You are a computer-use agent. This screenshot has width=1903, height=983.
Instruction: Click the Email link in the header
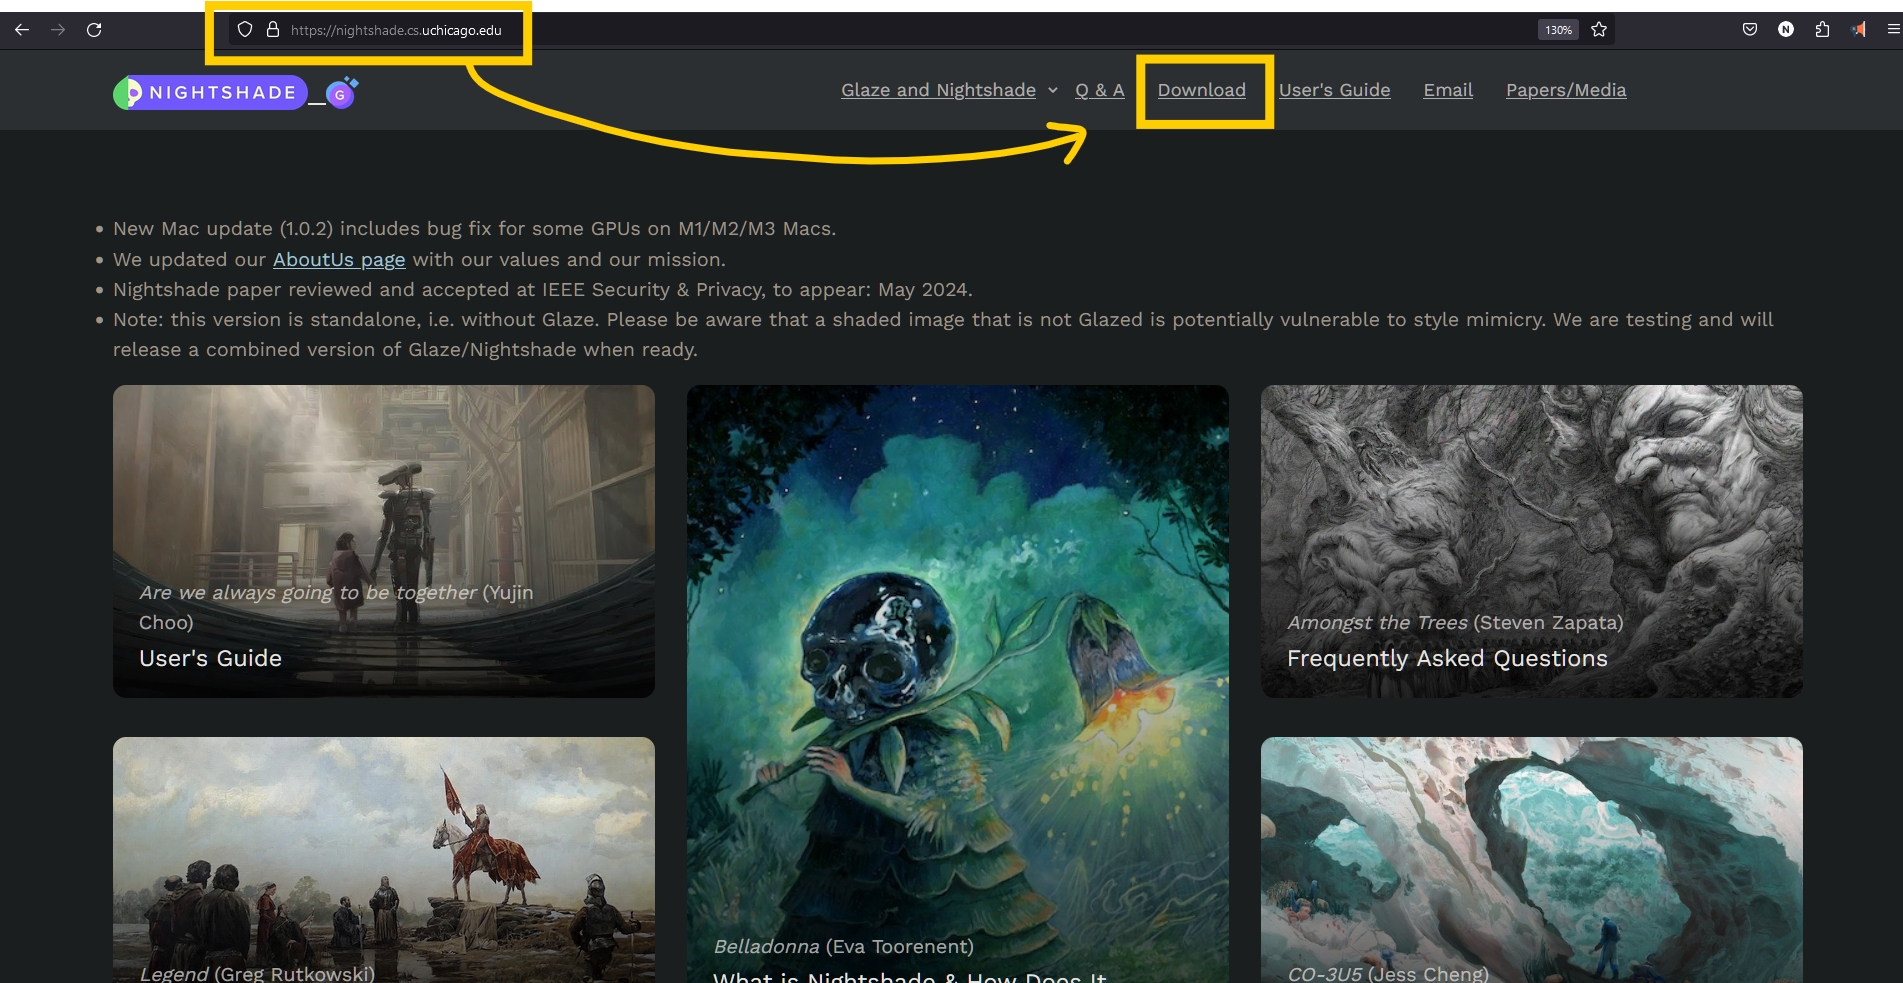click(1447, 90)
